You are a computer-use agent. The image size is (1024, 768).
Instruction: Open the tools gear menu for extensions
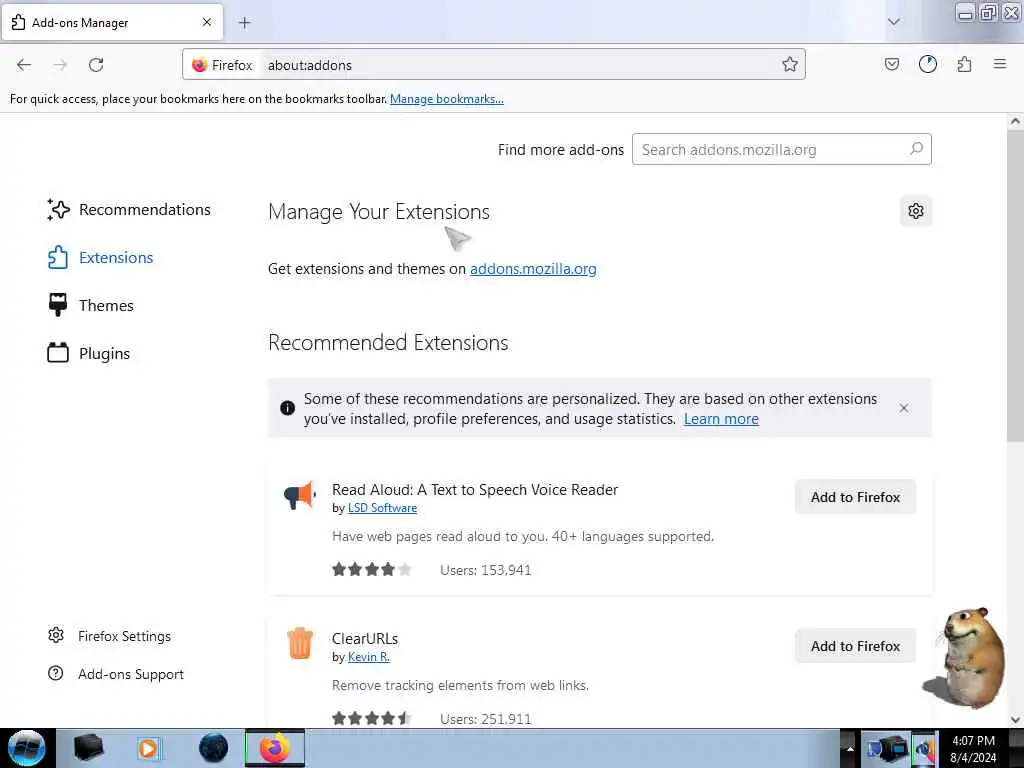pos(916,211)
